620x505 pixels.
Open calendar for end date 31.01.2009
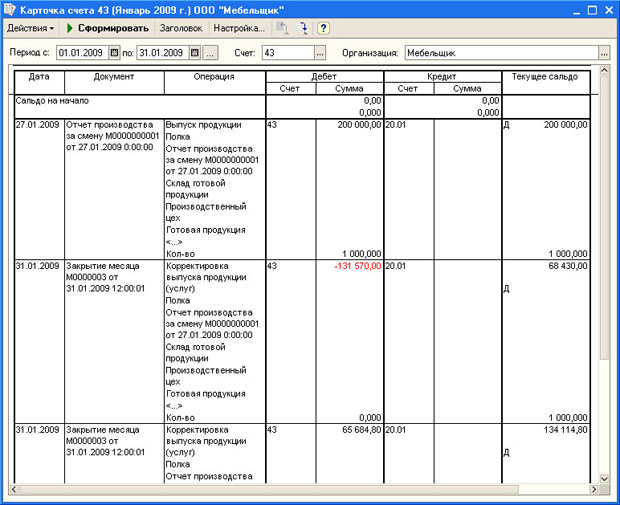pos(195,53)
